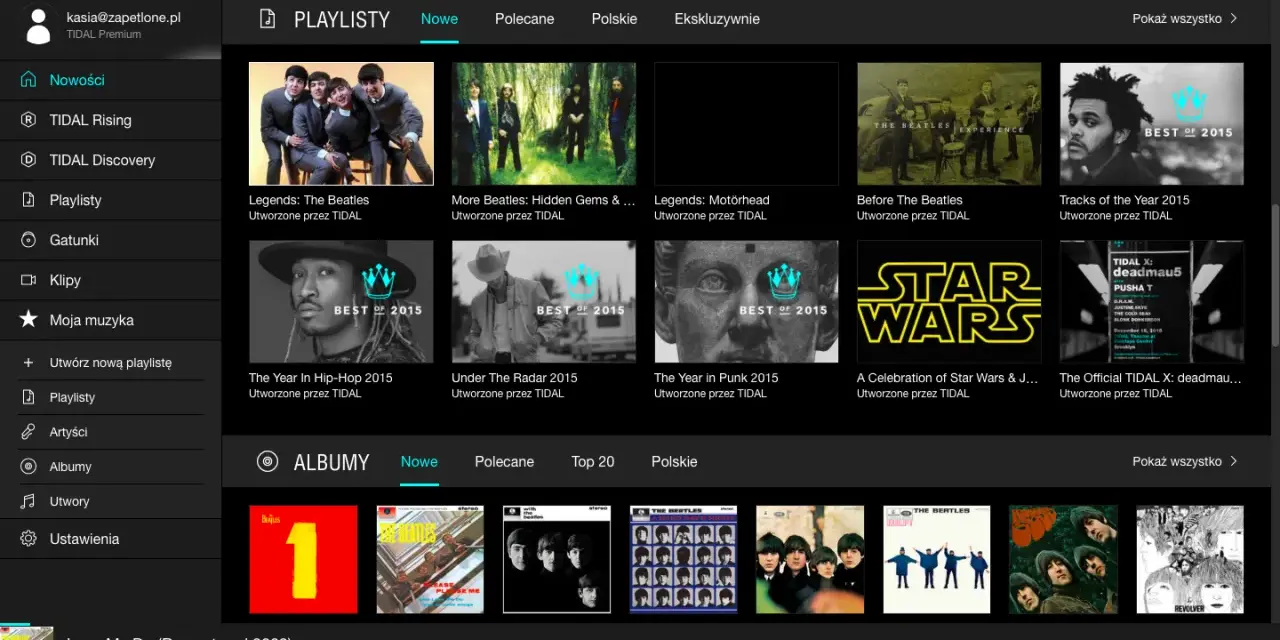Click the Moja muzyka star icon
Image resolution: width=1280 pixels, height=640 pixels.
[x=29, y=320]
